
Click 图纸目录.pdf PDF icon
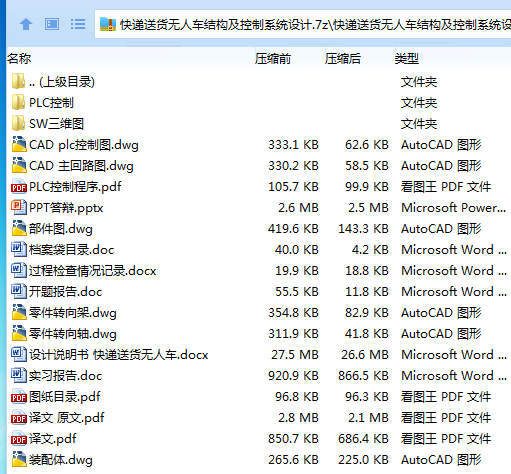pos(19,397)
